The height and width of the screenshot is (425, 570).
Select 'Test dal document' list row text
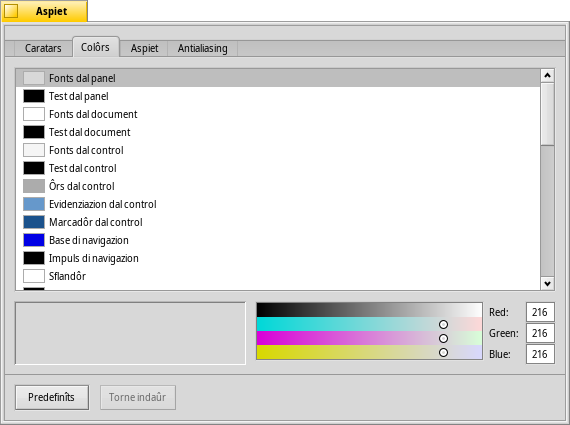tap(89, 132)
